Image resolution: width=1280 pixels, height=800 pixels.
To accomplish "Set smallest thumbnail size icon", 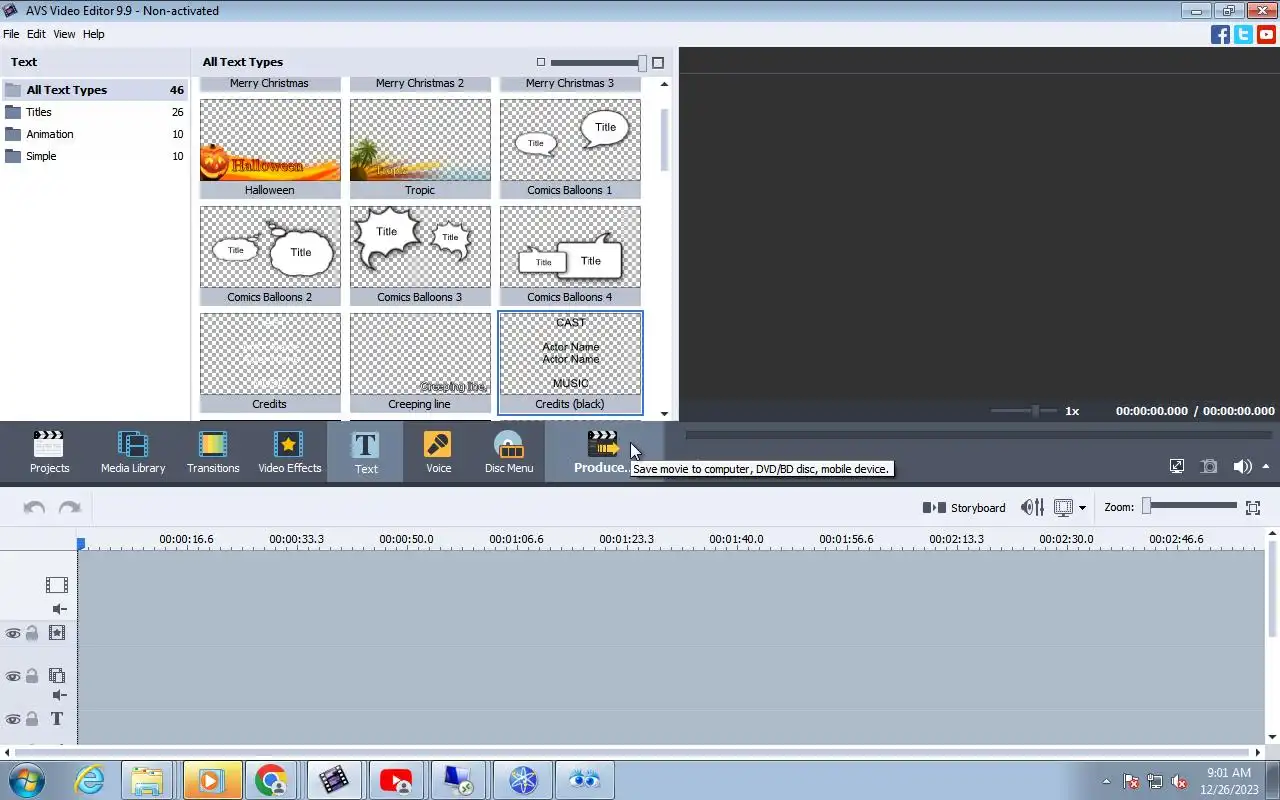I will pos(541,62).
